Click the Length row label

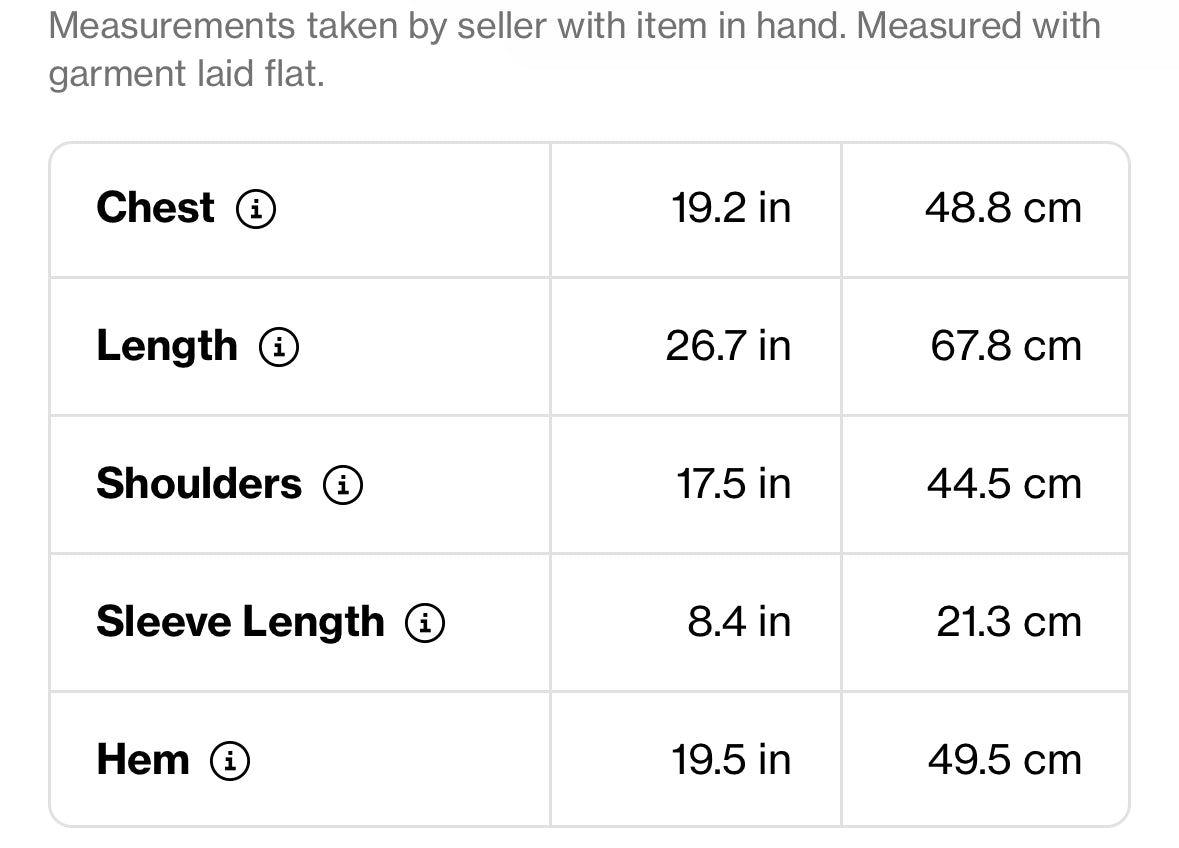(167, 346)
